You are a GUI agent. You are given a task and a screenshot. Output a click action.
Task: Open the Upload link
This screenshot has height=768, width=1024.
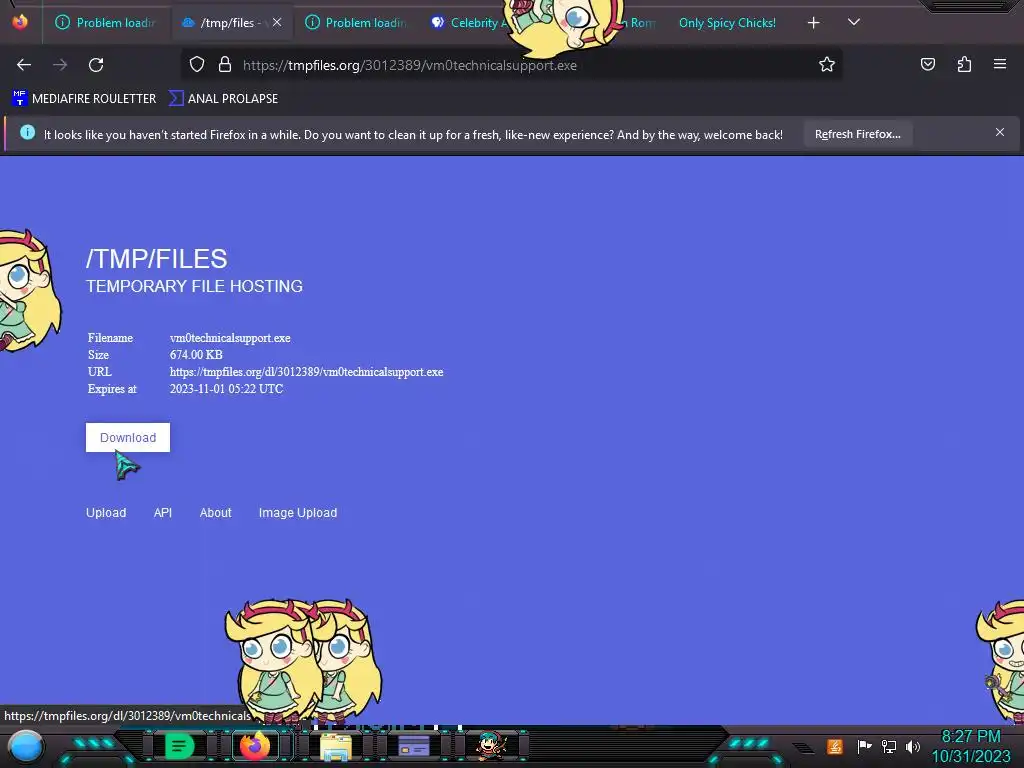click(x=106, y=513)
